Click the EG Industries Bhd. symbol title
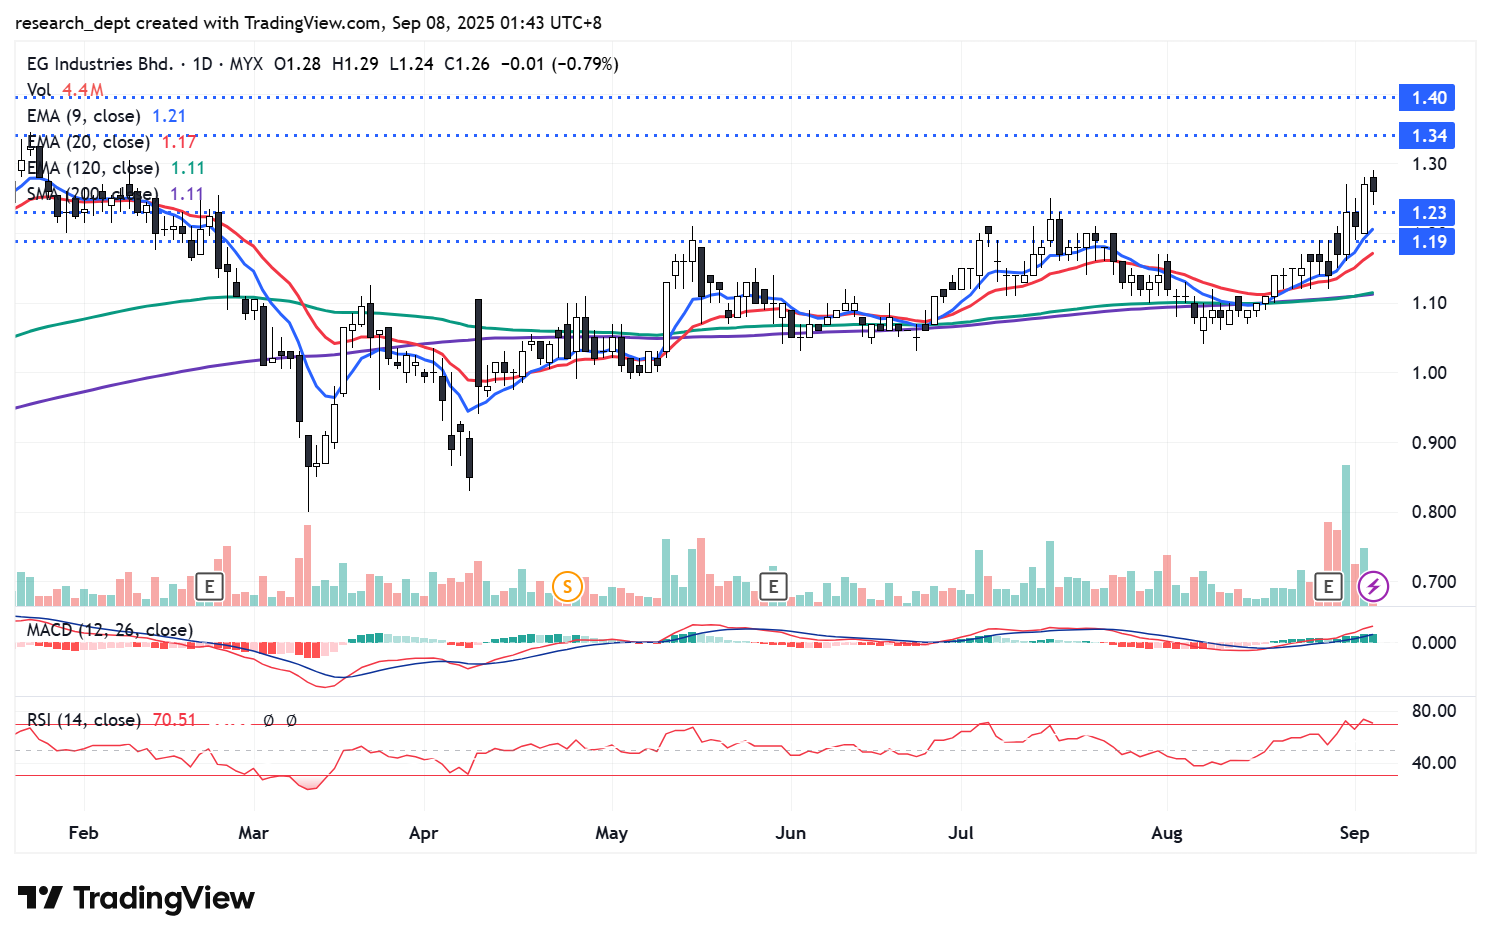Viewport: 1491px width, 943px height. coord(99,64)
